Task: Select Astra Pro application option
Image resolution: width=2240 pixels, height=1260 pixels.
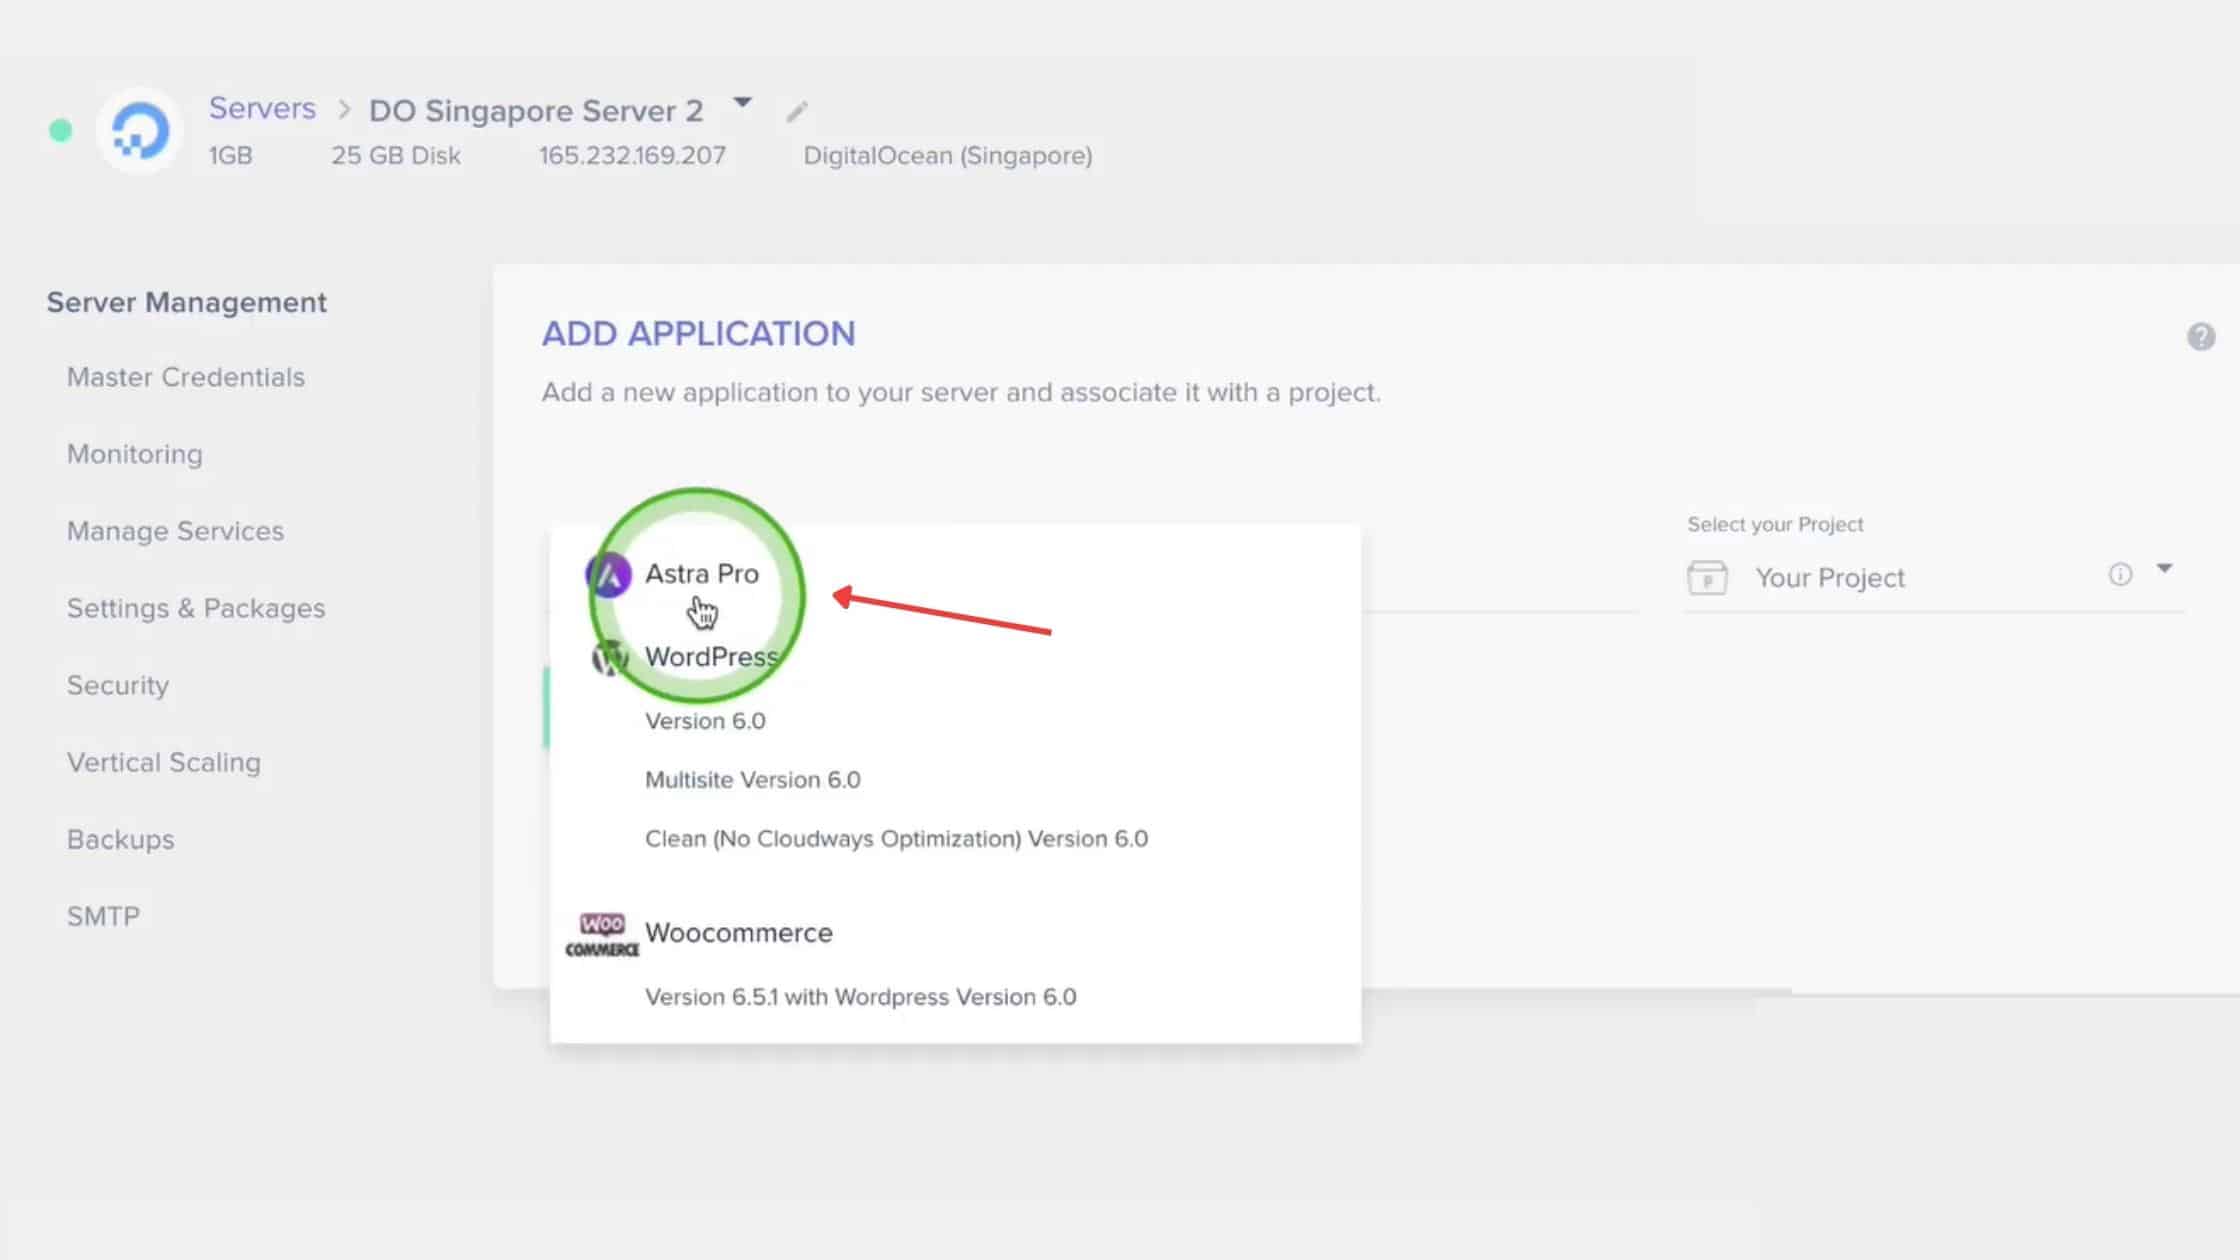Action: point(701,574)
